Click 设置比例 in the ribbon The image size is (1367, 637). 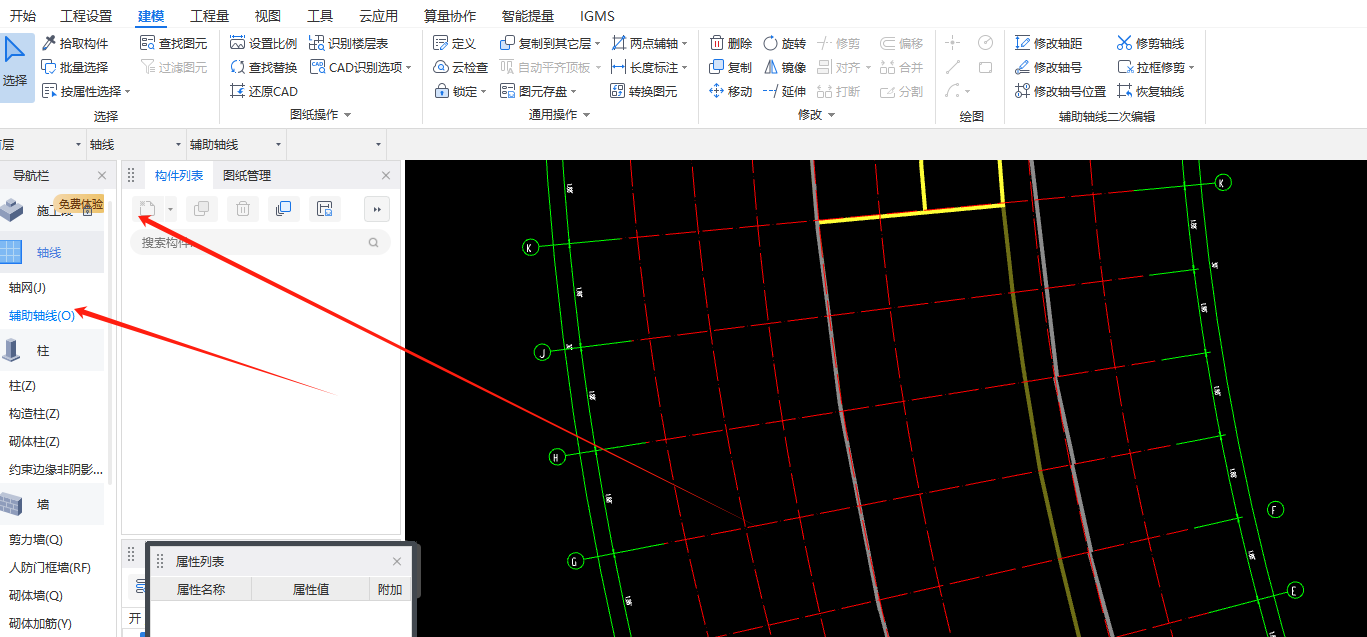tap(263, 43)
